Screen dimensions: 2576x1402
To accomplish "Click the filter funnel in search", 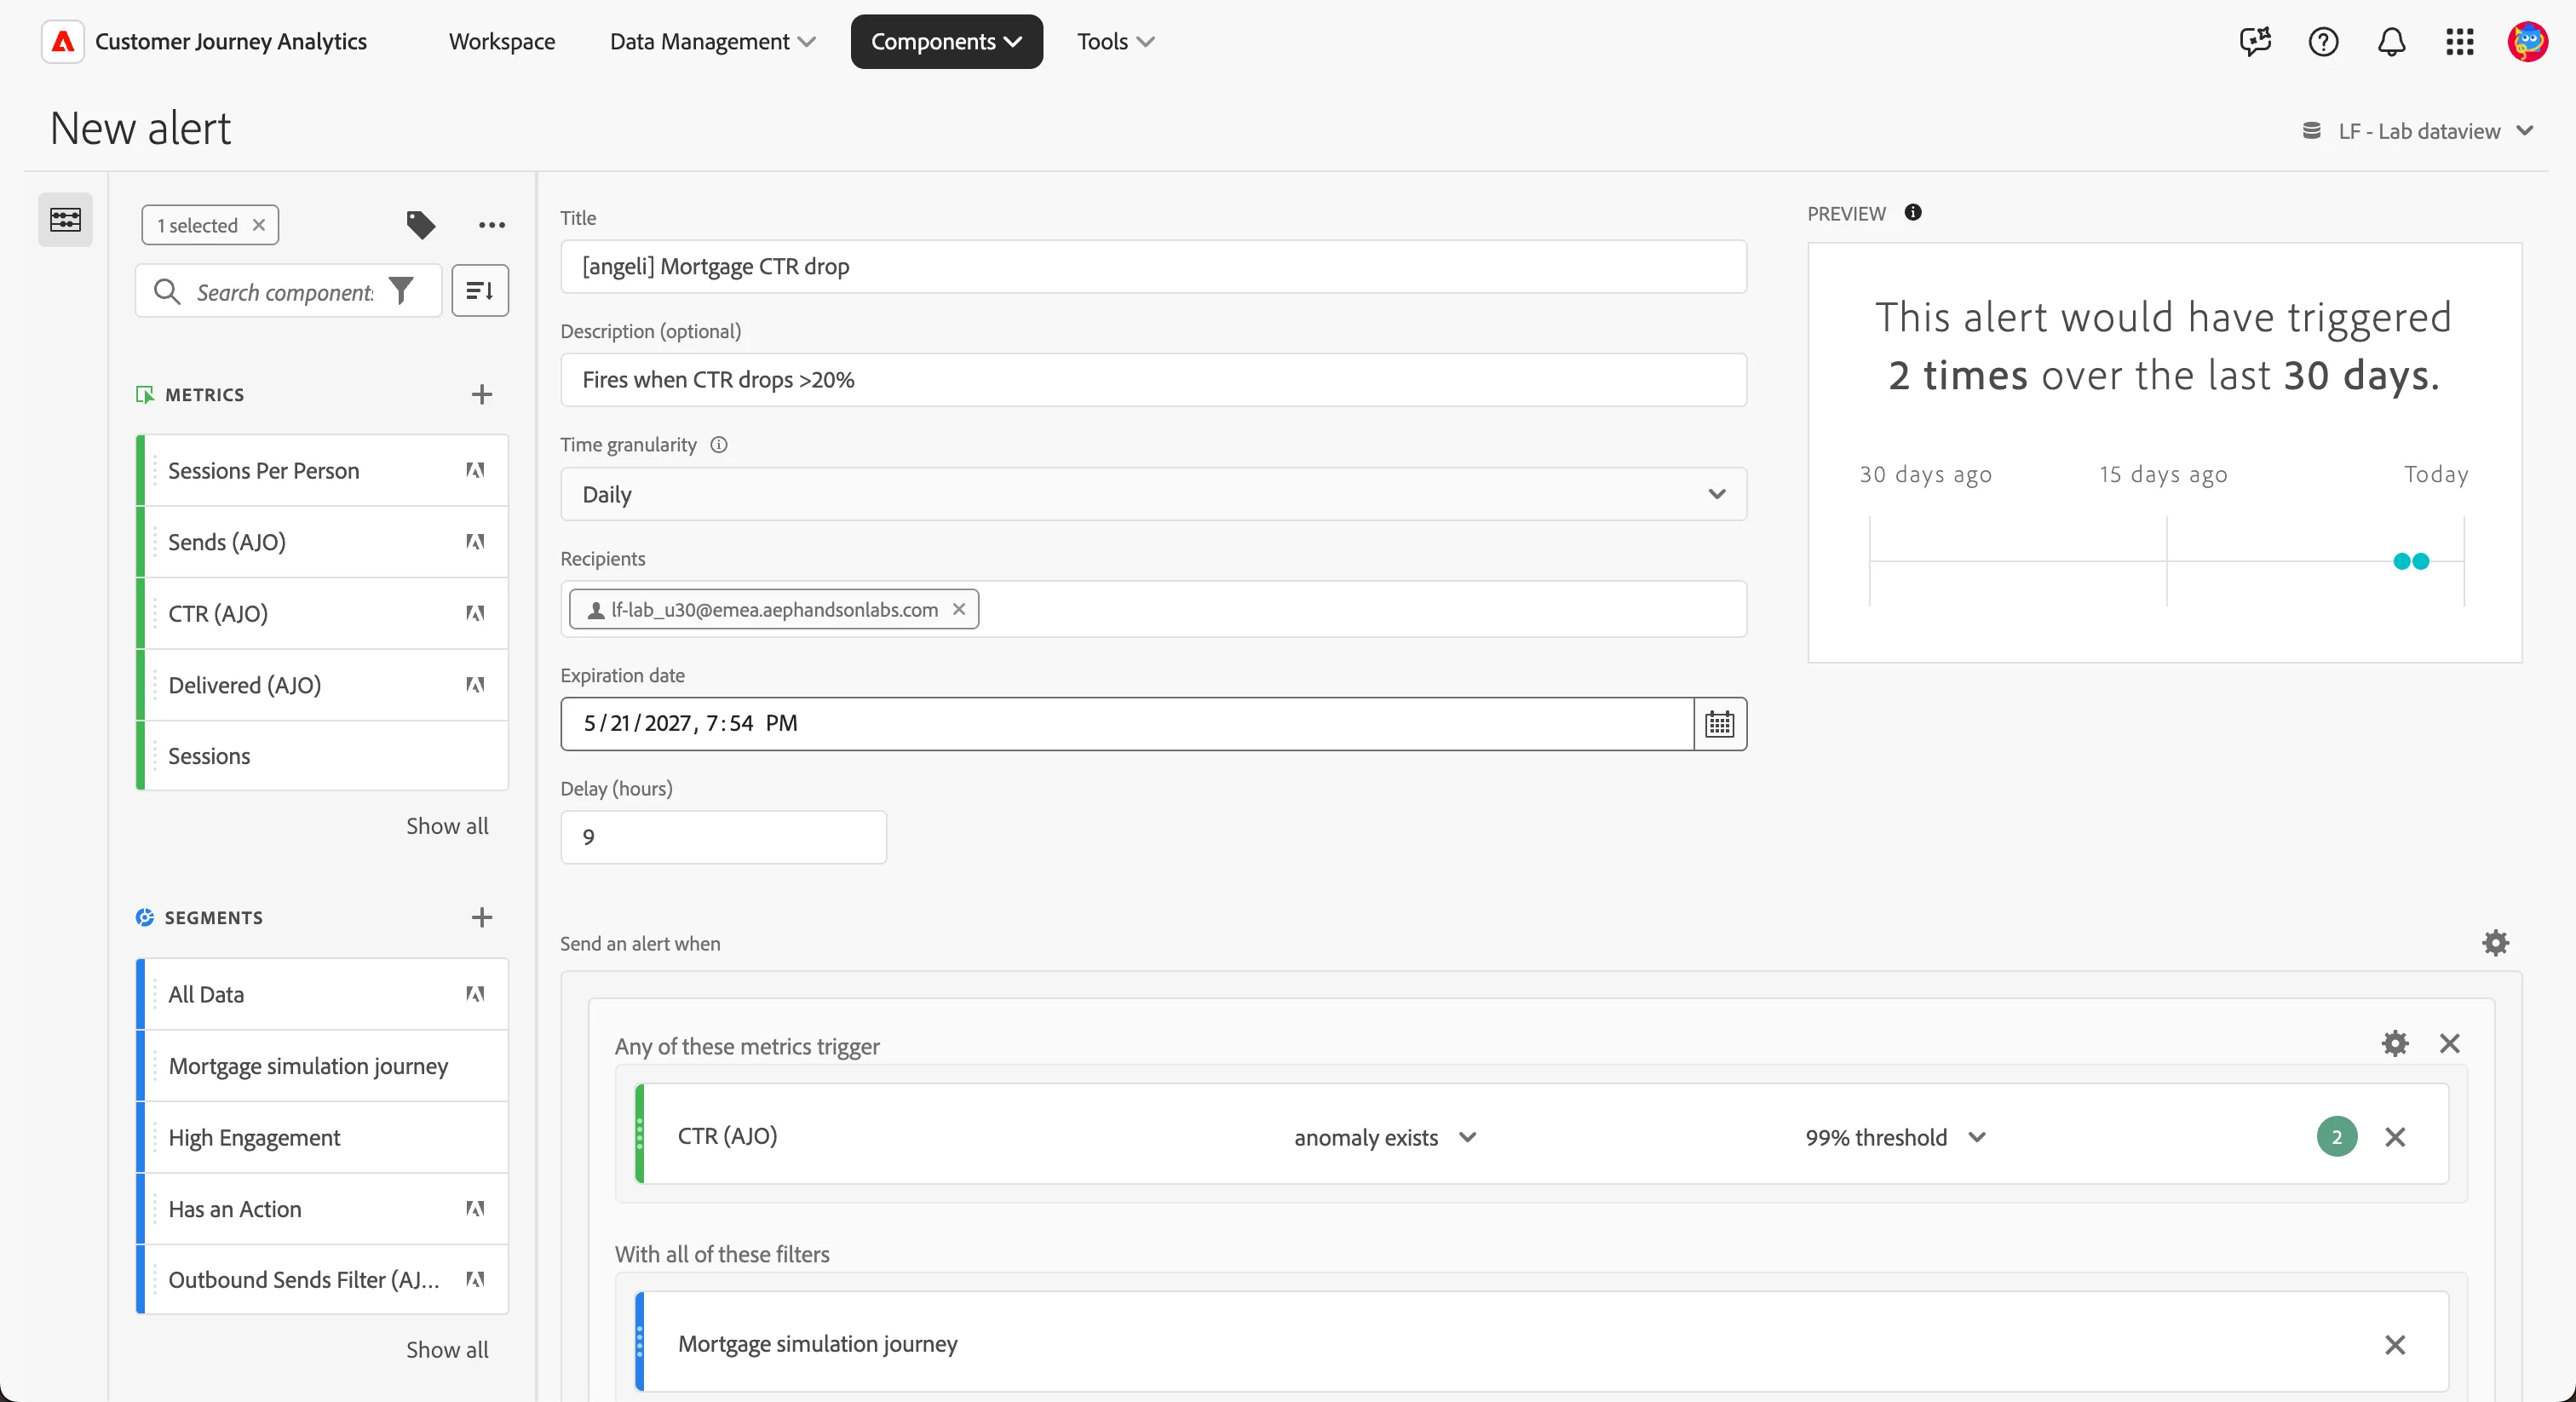I will 401,291.
